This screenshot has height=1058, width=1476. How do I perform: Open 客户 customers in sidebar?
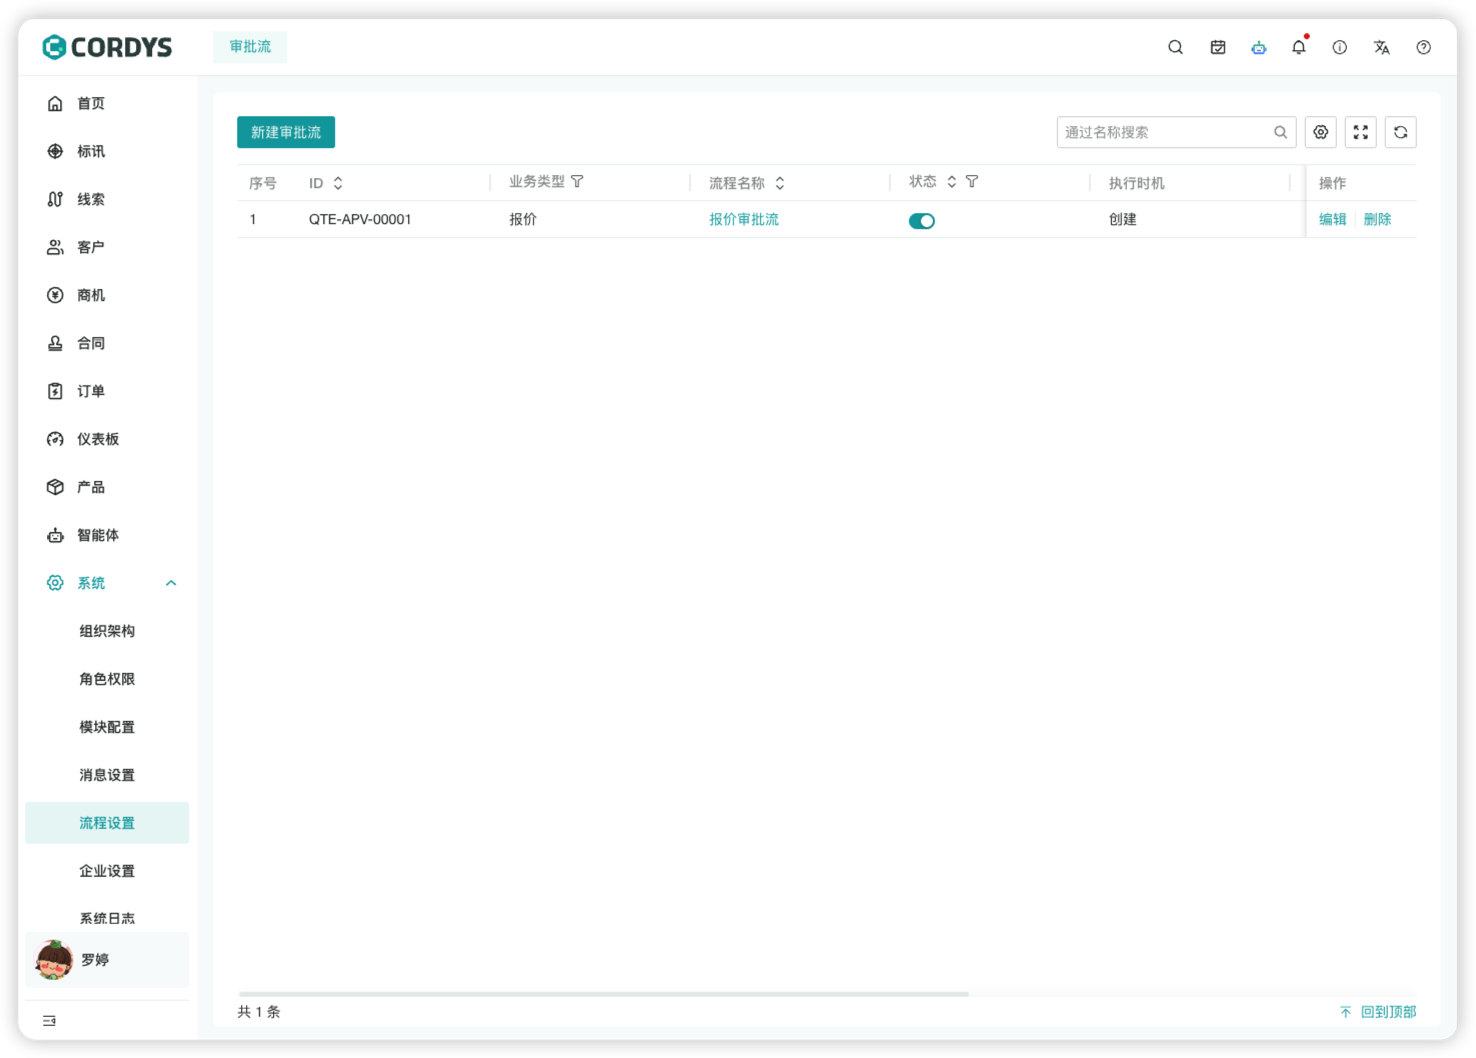[x=107, y=247]
